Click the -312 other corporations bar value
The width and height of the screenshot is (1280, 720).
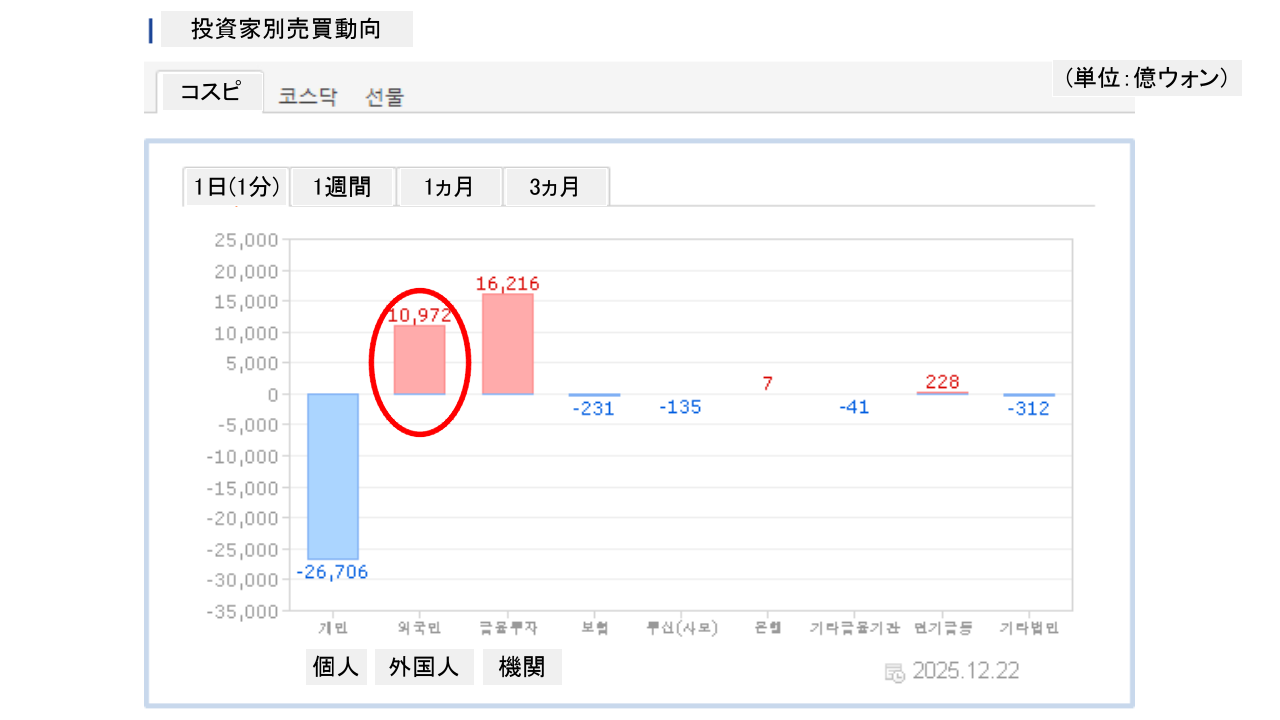point(1029,409)
